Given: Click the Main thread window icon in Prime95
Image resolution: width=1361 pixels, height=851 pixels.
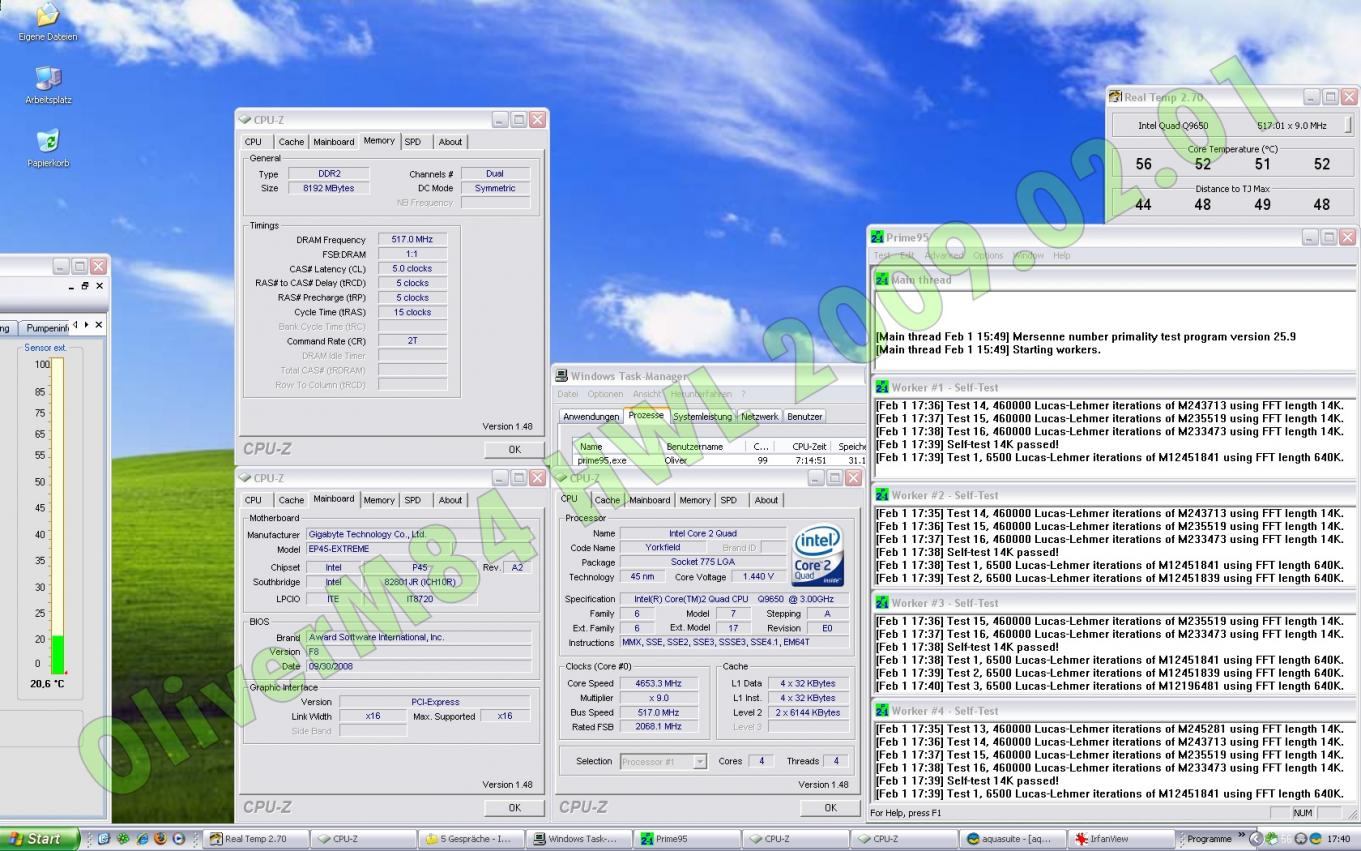Looking at the screenshot, I should tap(882, 280).
